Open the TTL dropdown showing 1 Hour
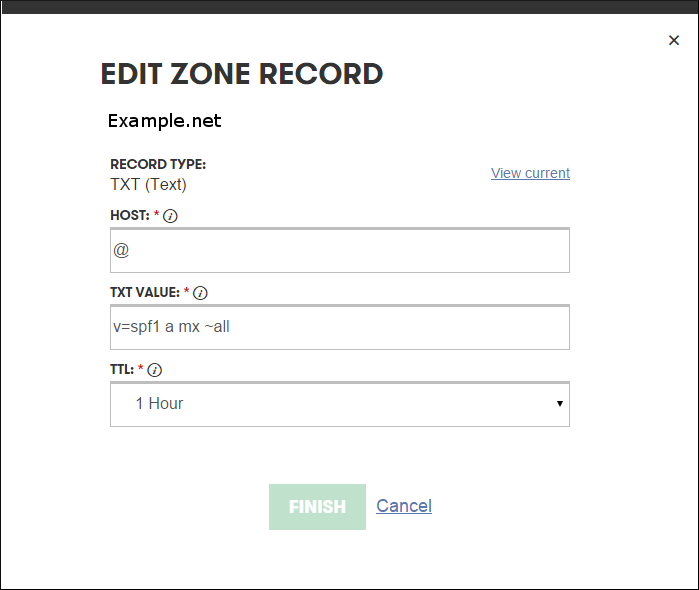The width and height of the screenshot is (699, 590). [340, 404]
